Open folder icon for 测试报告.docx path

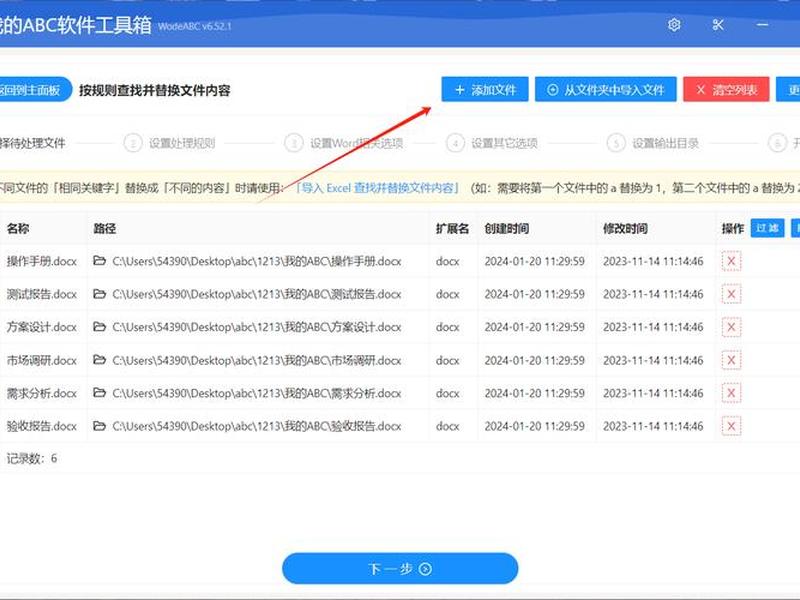(99, 294)
